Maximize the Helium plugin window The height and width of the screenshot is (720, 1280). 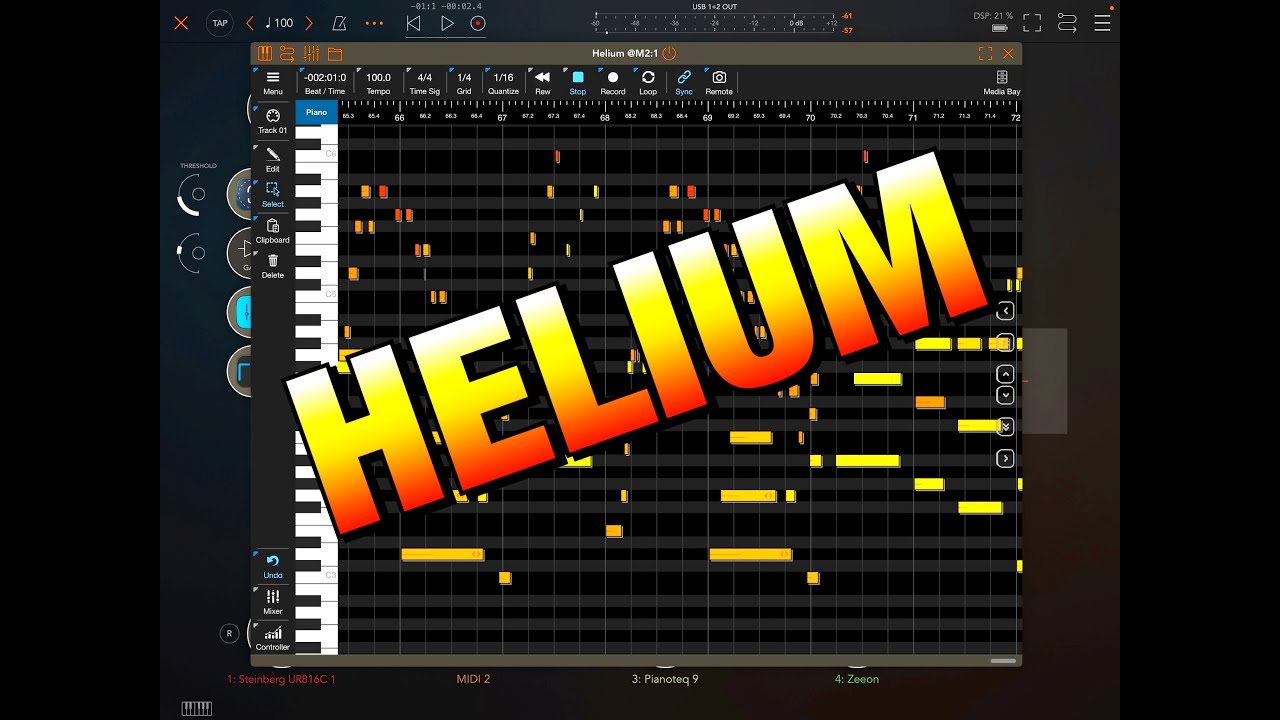[x=985, y=54]
